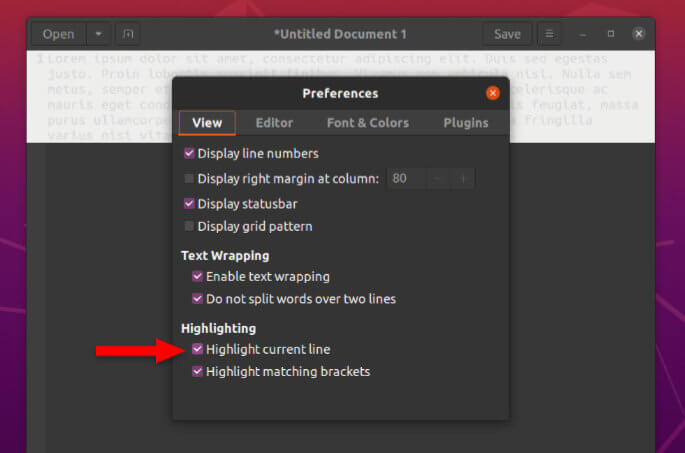
Task: Disable Enable text wrapping checkbox
Action: 197,277
